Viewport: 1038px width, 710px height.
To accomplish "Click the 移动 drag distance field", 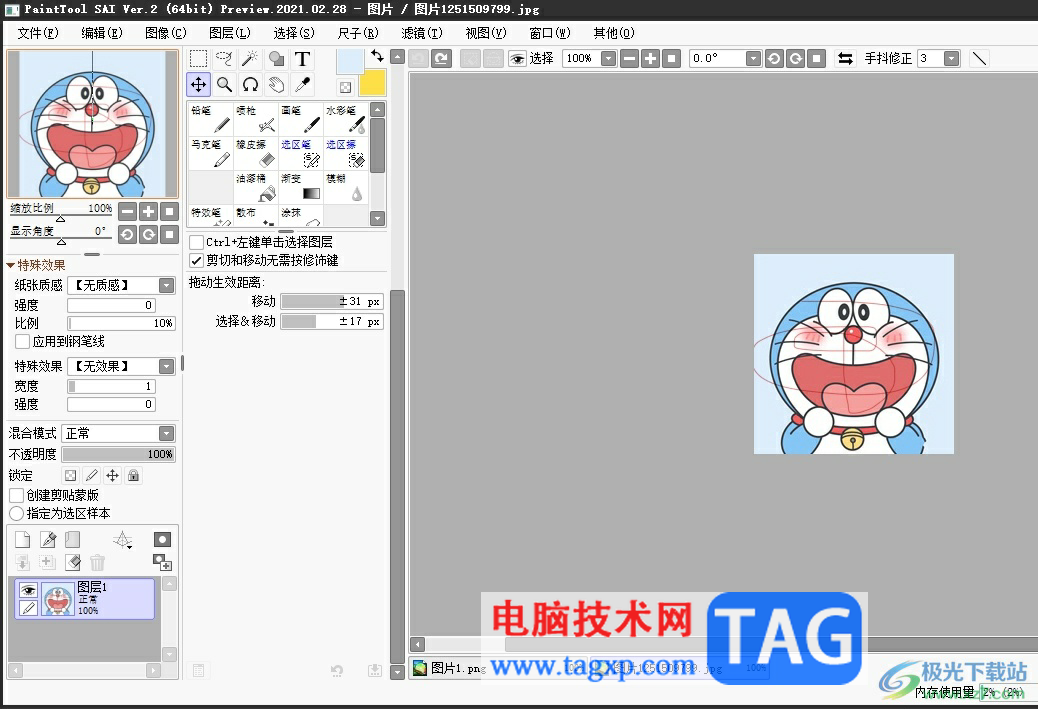I will click(x=332, y=302).
